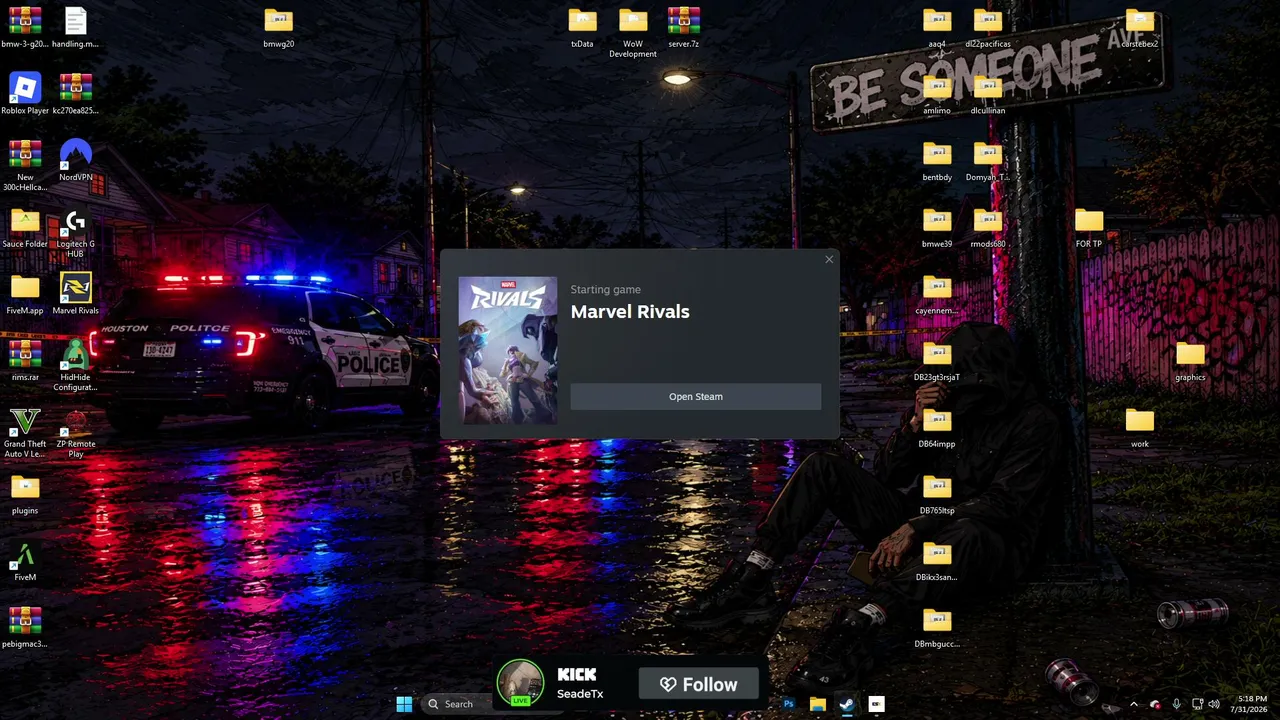Select the Logitech G HUB shortcut
The image size is (1280, 720).
pos(75,233)
